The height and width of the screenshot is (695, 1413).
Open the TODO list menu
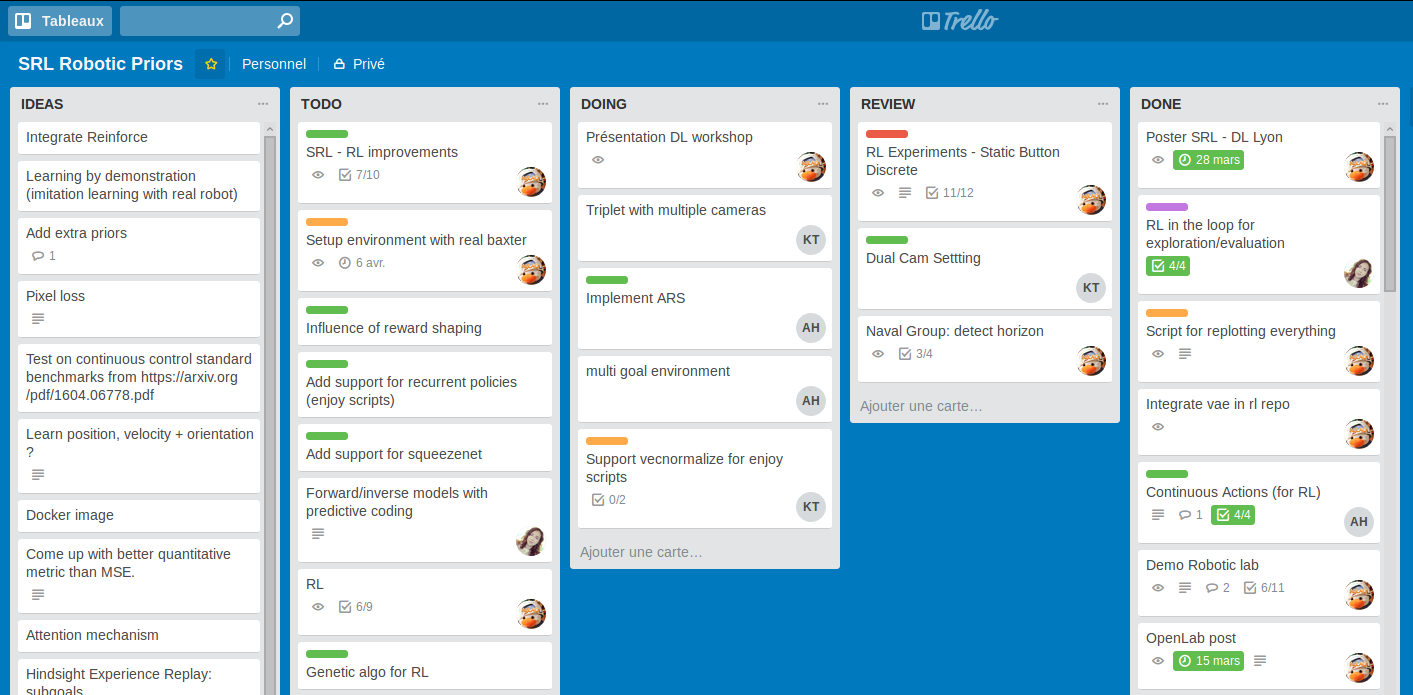click(x=543, y=104)
